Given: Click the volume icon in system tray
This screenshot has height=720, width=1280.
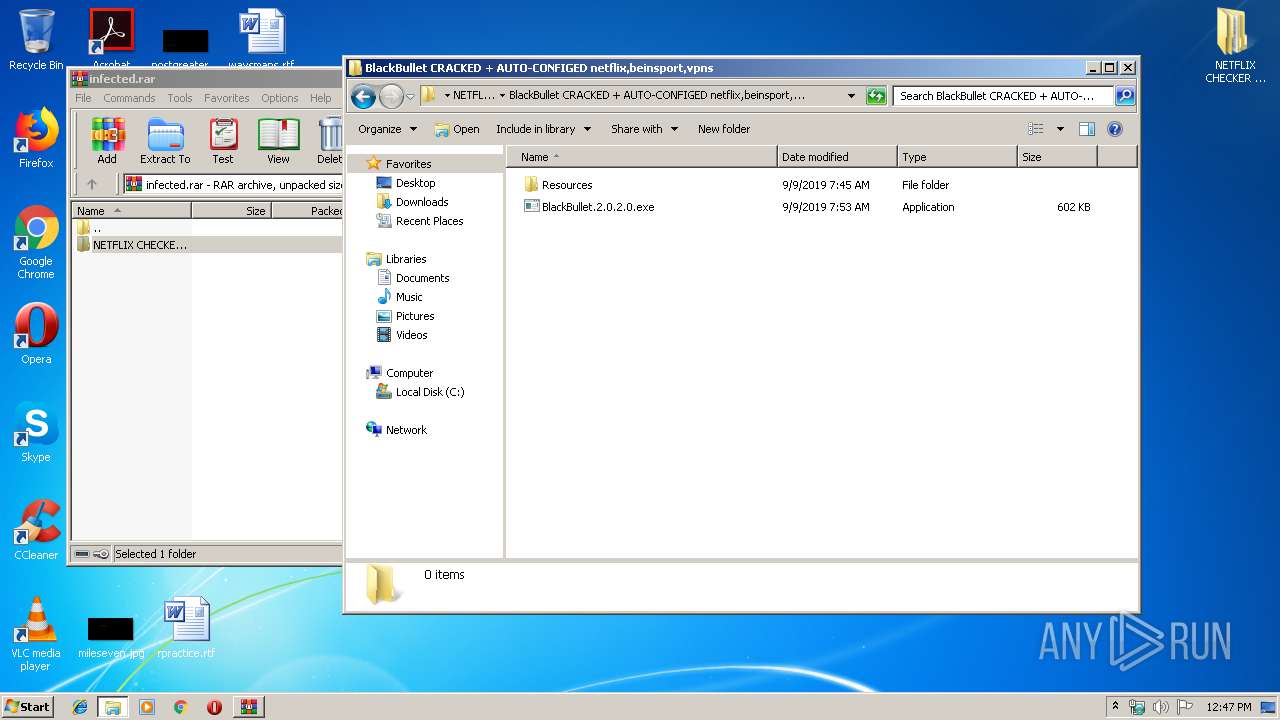Looking at the screenshot, I should tap(1161, 707).
